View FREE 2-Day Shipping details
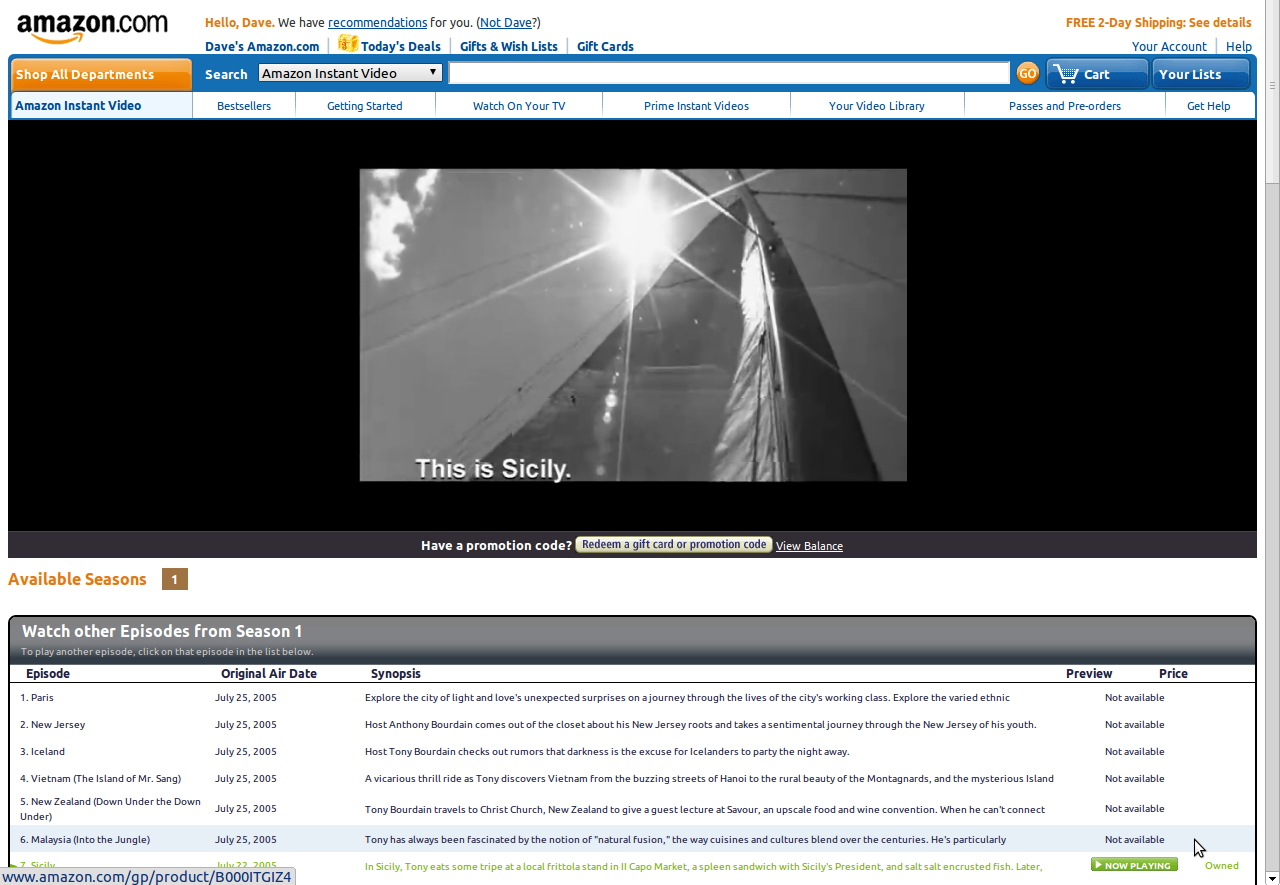 [1158, 22]
